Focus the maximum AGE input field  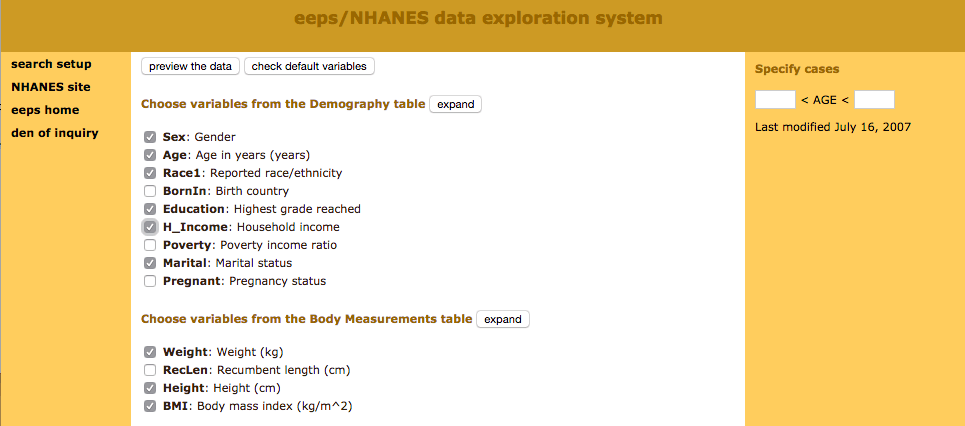pyautogui.click(x=874, y=99)
